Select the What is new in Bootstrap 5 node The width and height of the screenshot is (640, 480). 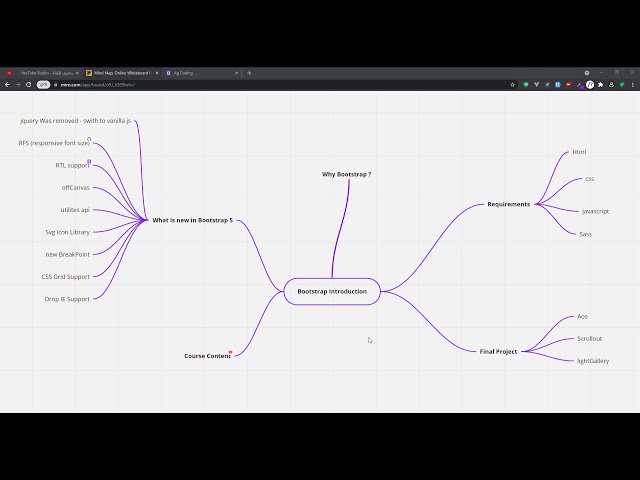[x=192, y=220]
